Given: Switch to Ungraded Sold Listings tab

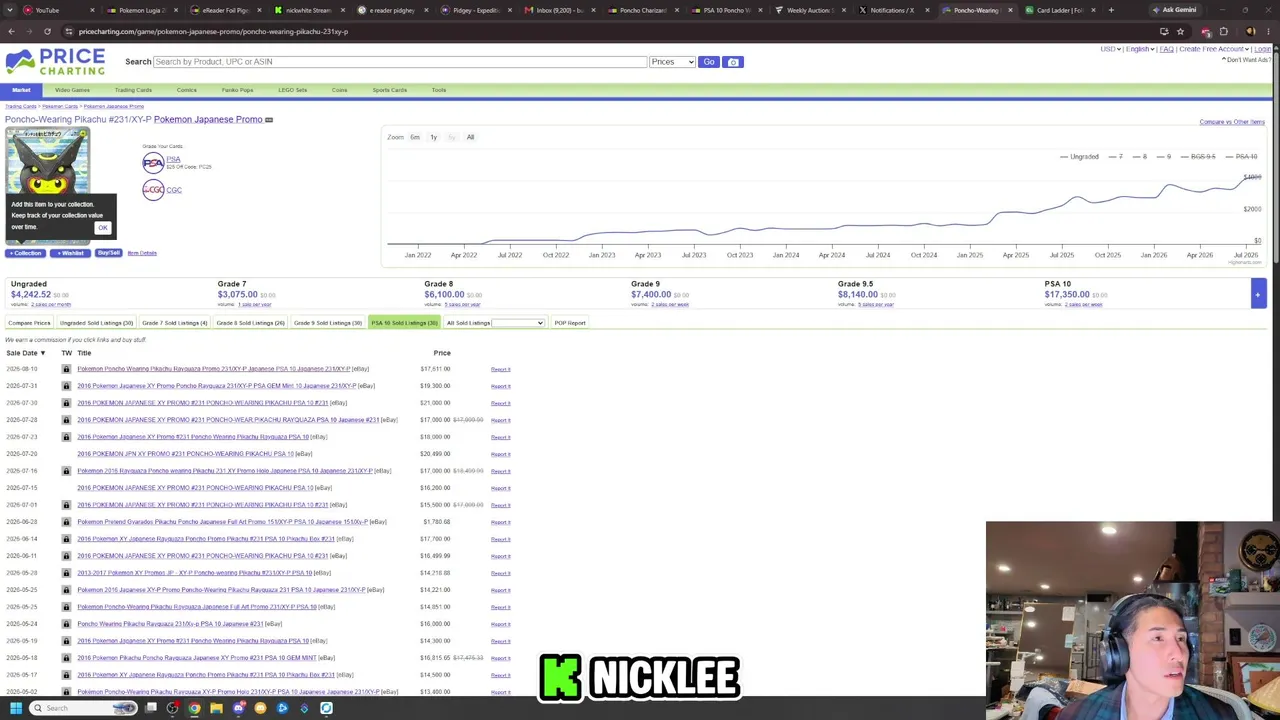Looking at the screenshot, I should pyautogui.click(x=96, y=323).
